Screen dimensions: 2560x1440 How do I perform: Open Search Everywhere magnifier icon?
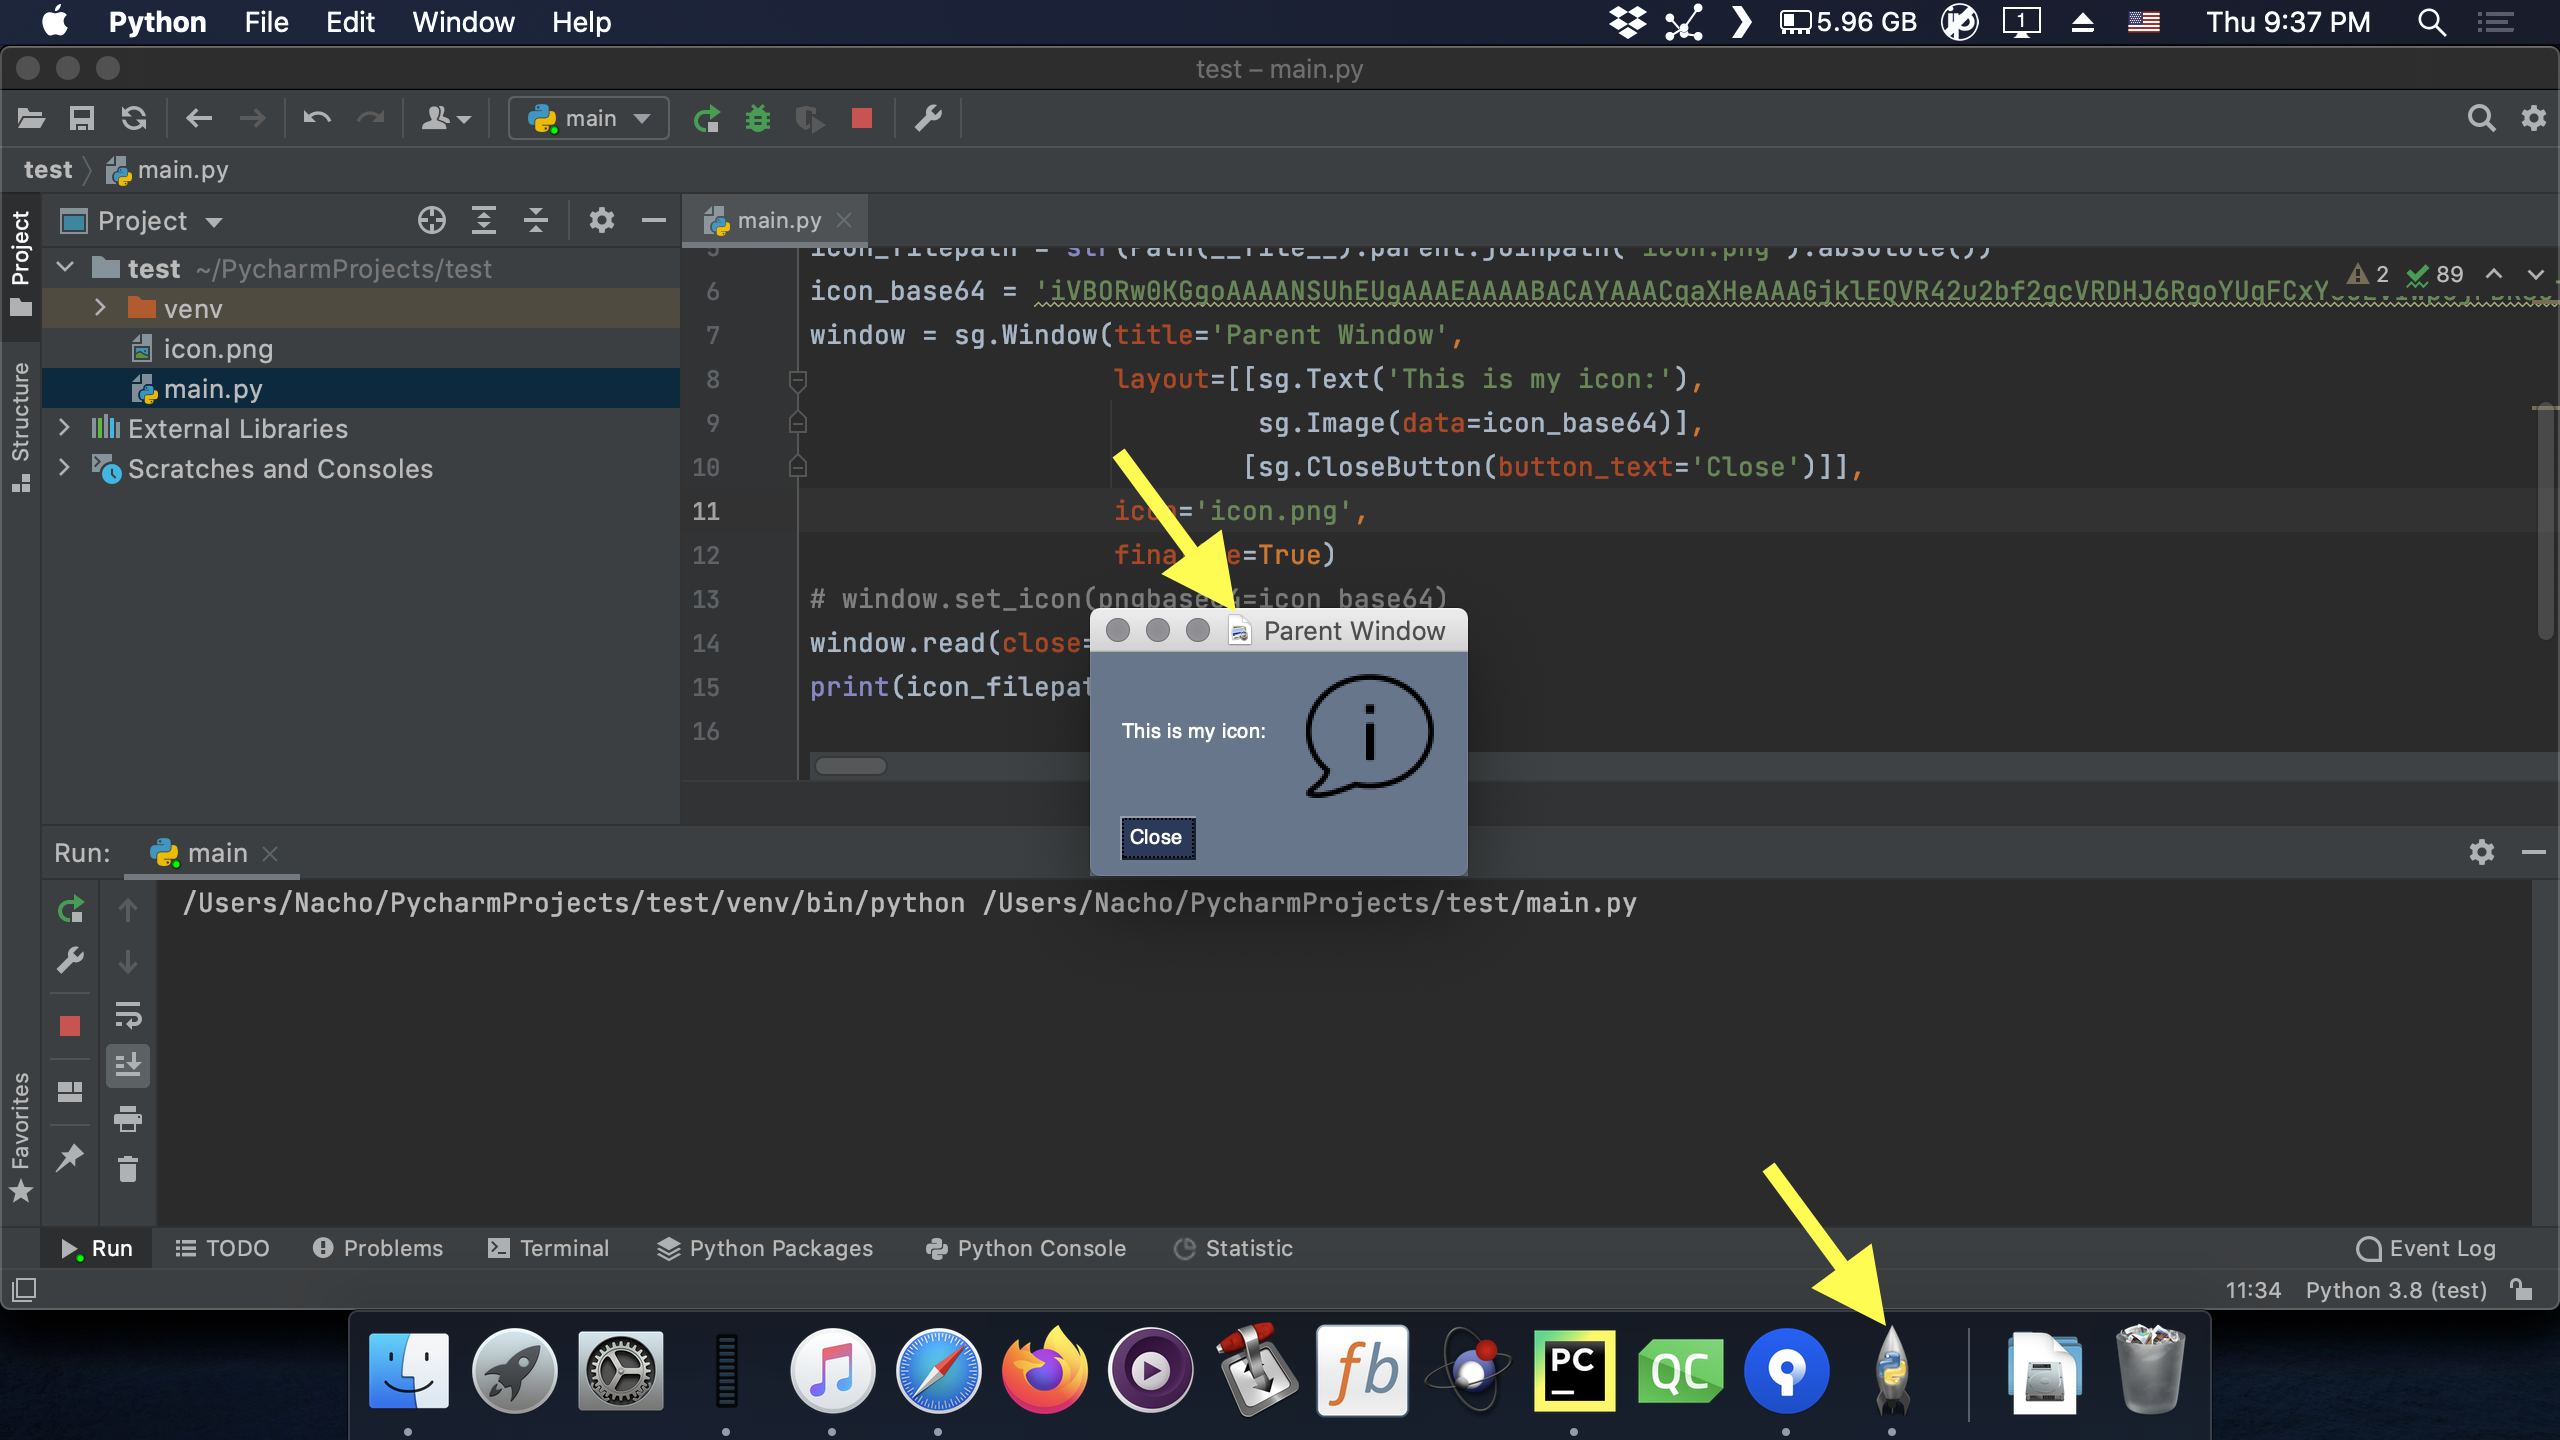2483,118
